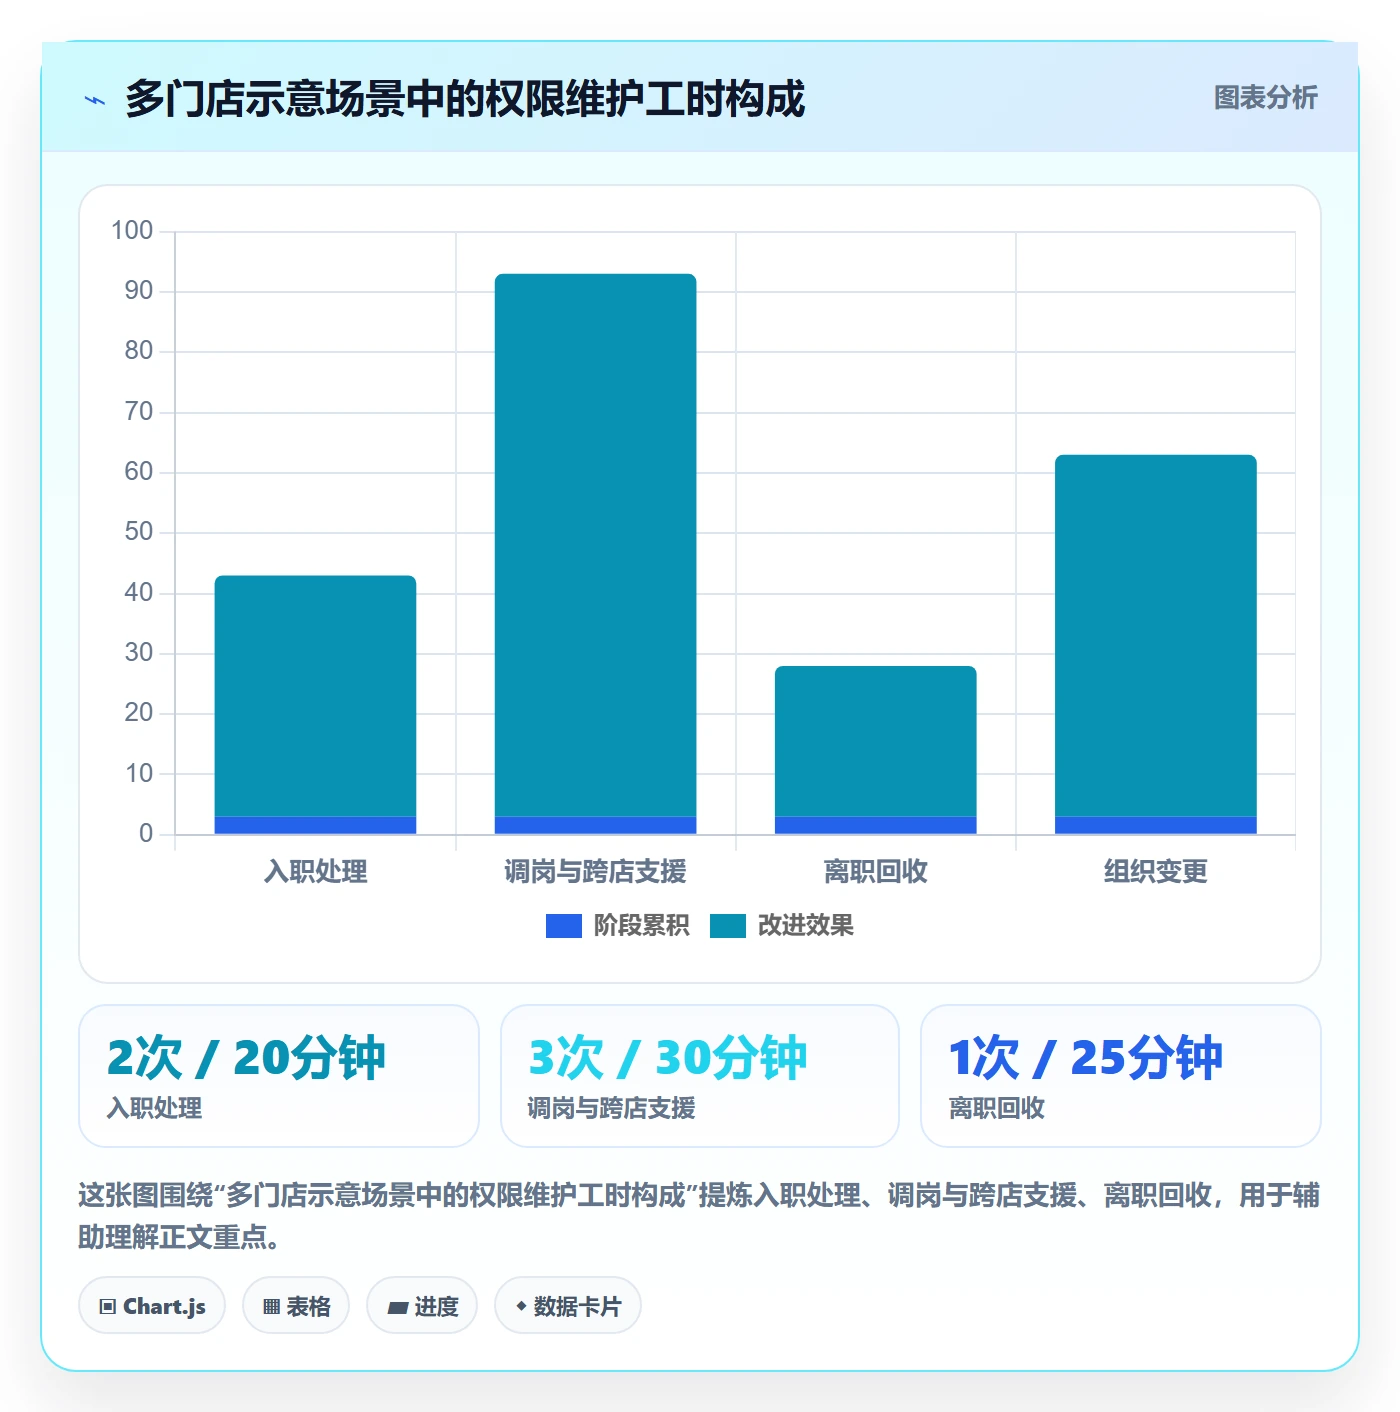This screenshot has width=1400, height=1412.
Task: Open the 3次 / 30分钟 data card
Action: [700, 1076]
